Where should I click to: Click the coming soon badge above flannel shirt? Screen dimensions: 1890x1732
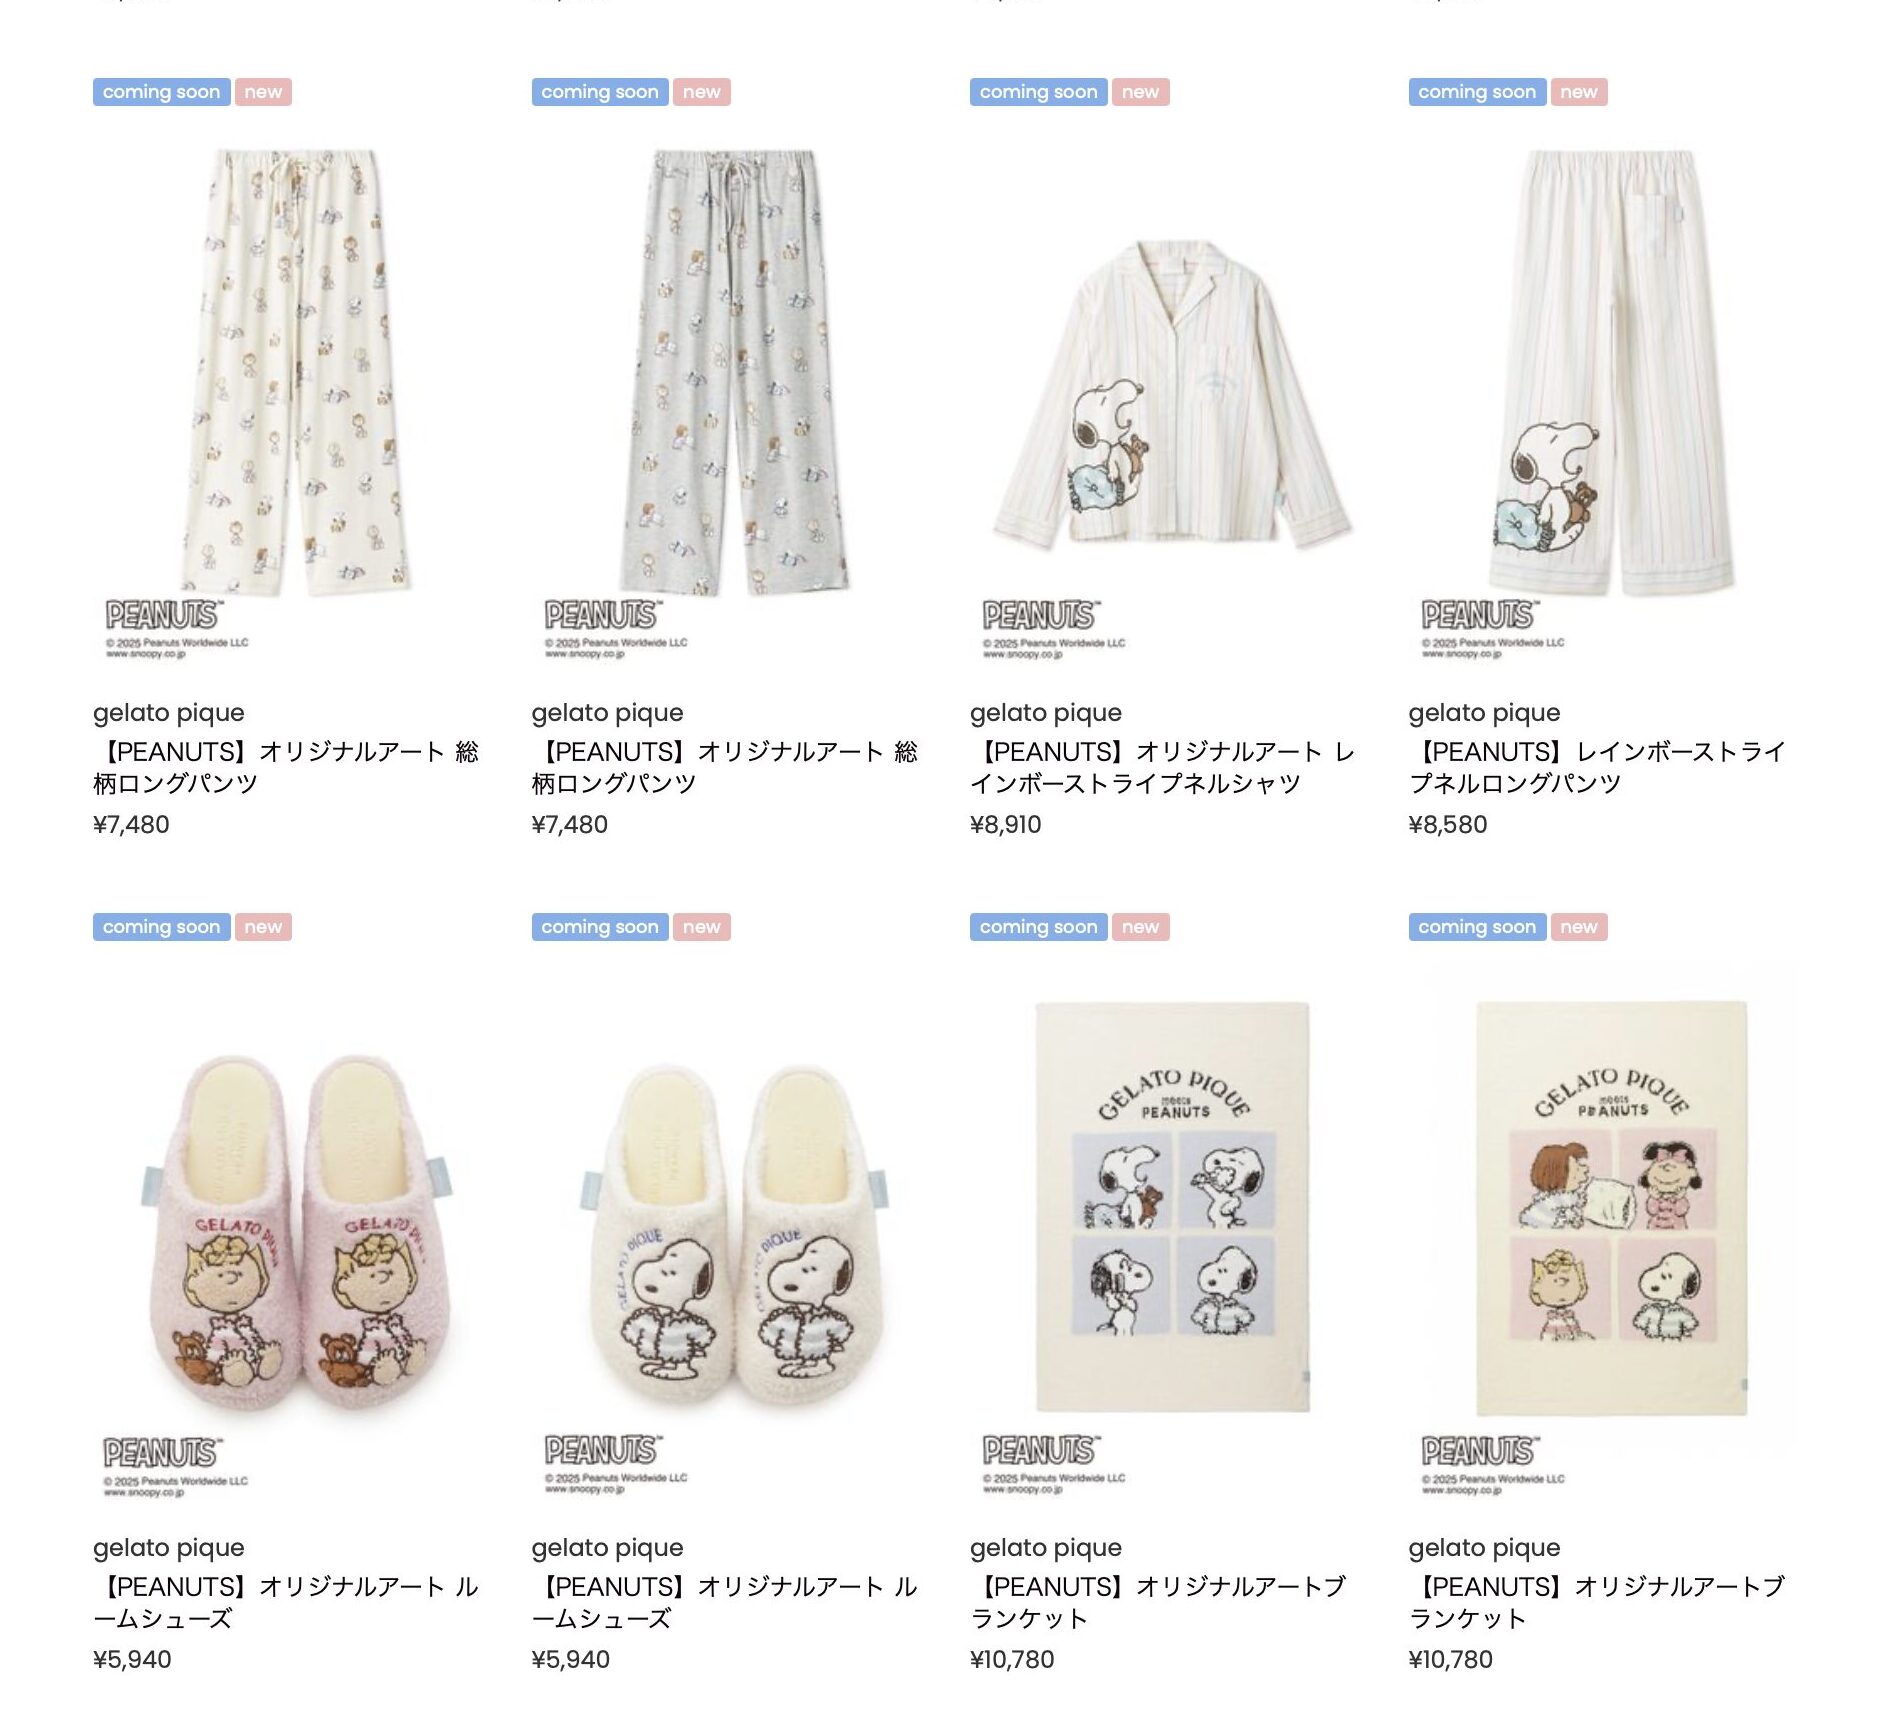[1038, 92]
